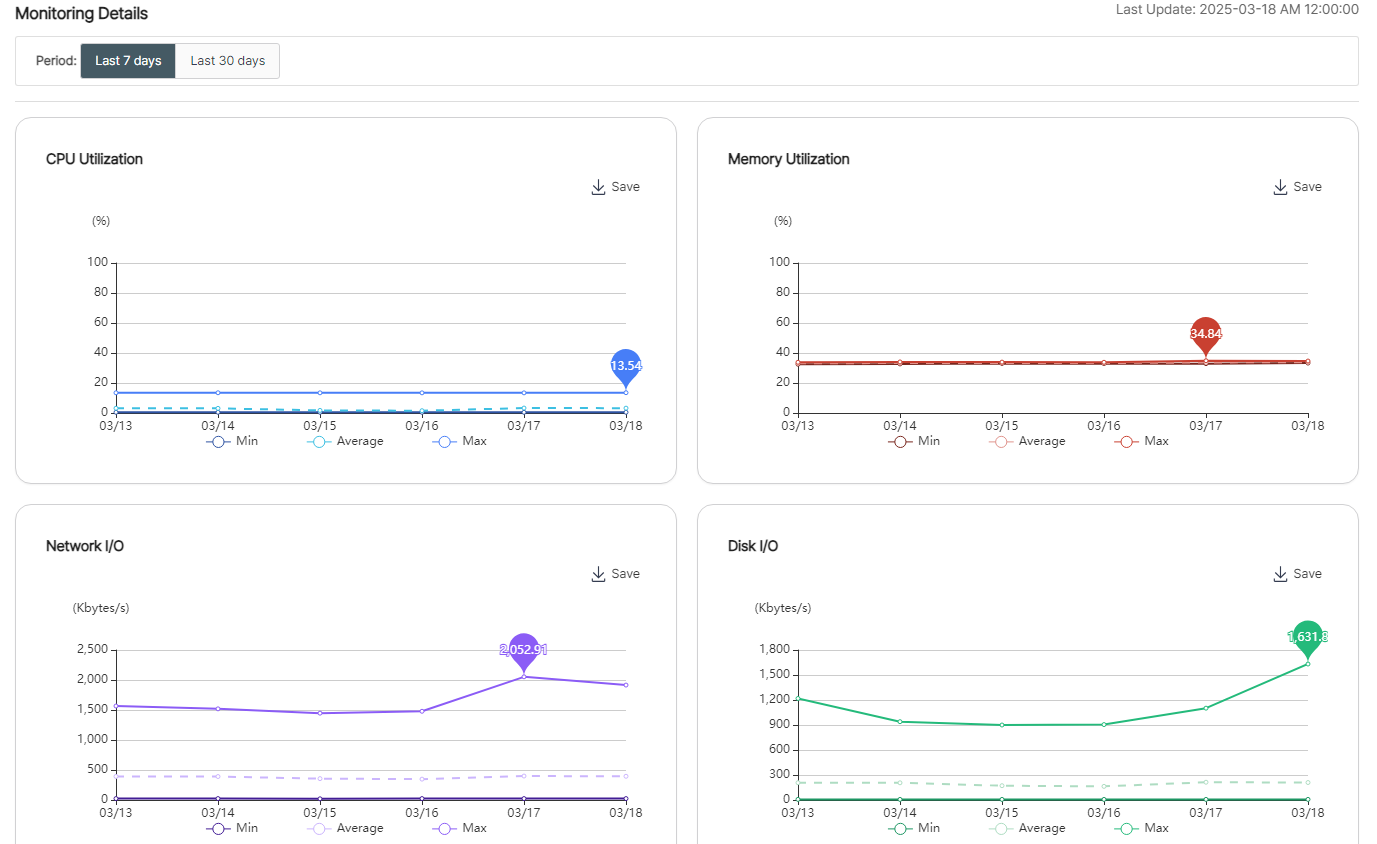This screenshot has width=1377, height=844.
Task: Click the Disk I/O Save download icon
Action: 1280,574
